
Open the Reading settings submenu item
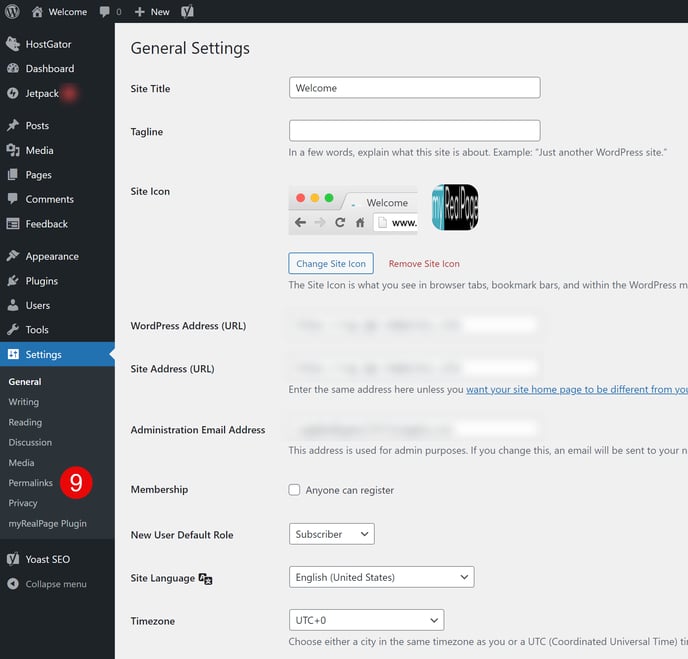pyautogui.click(x=25, y=422)
